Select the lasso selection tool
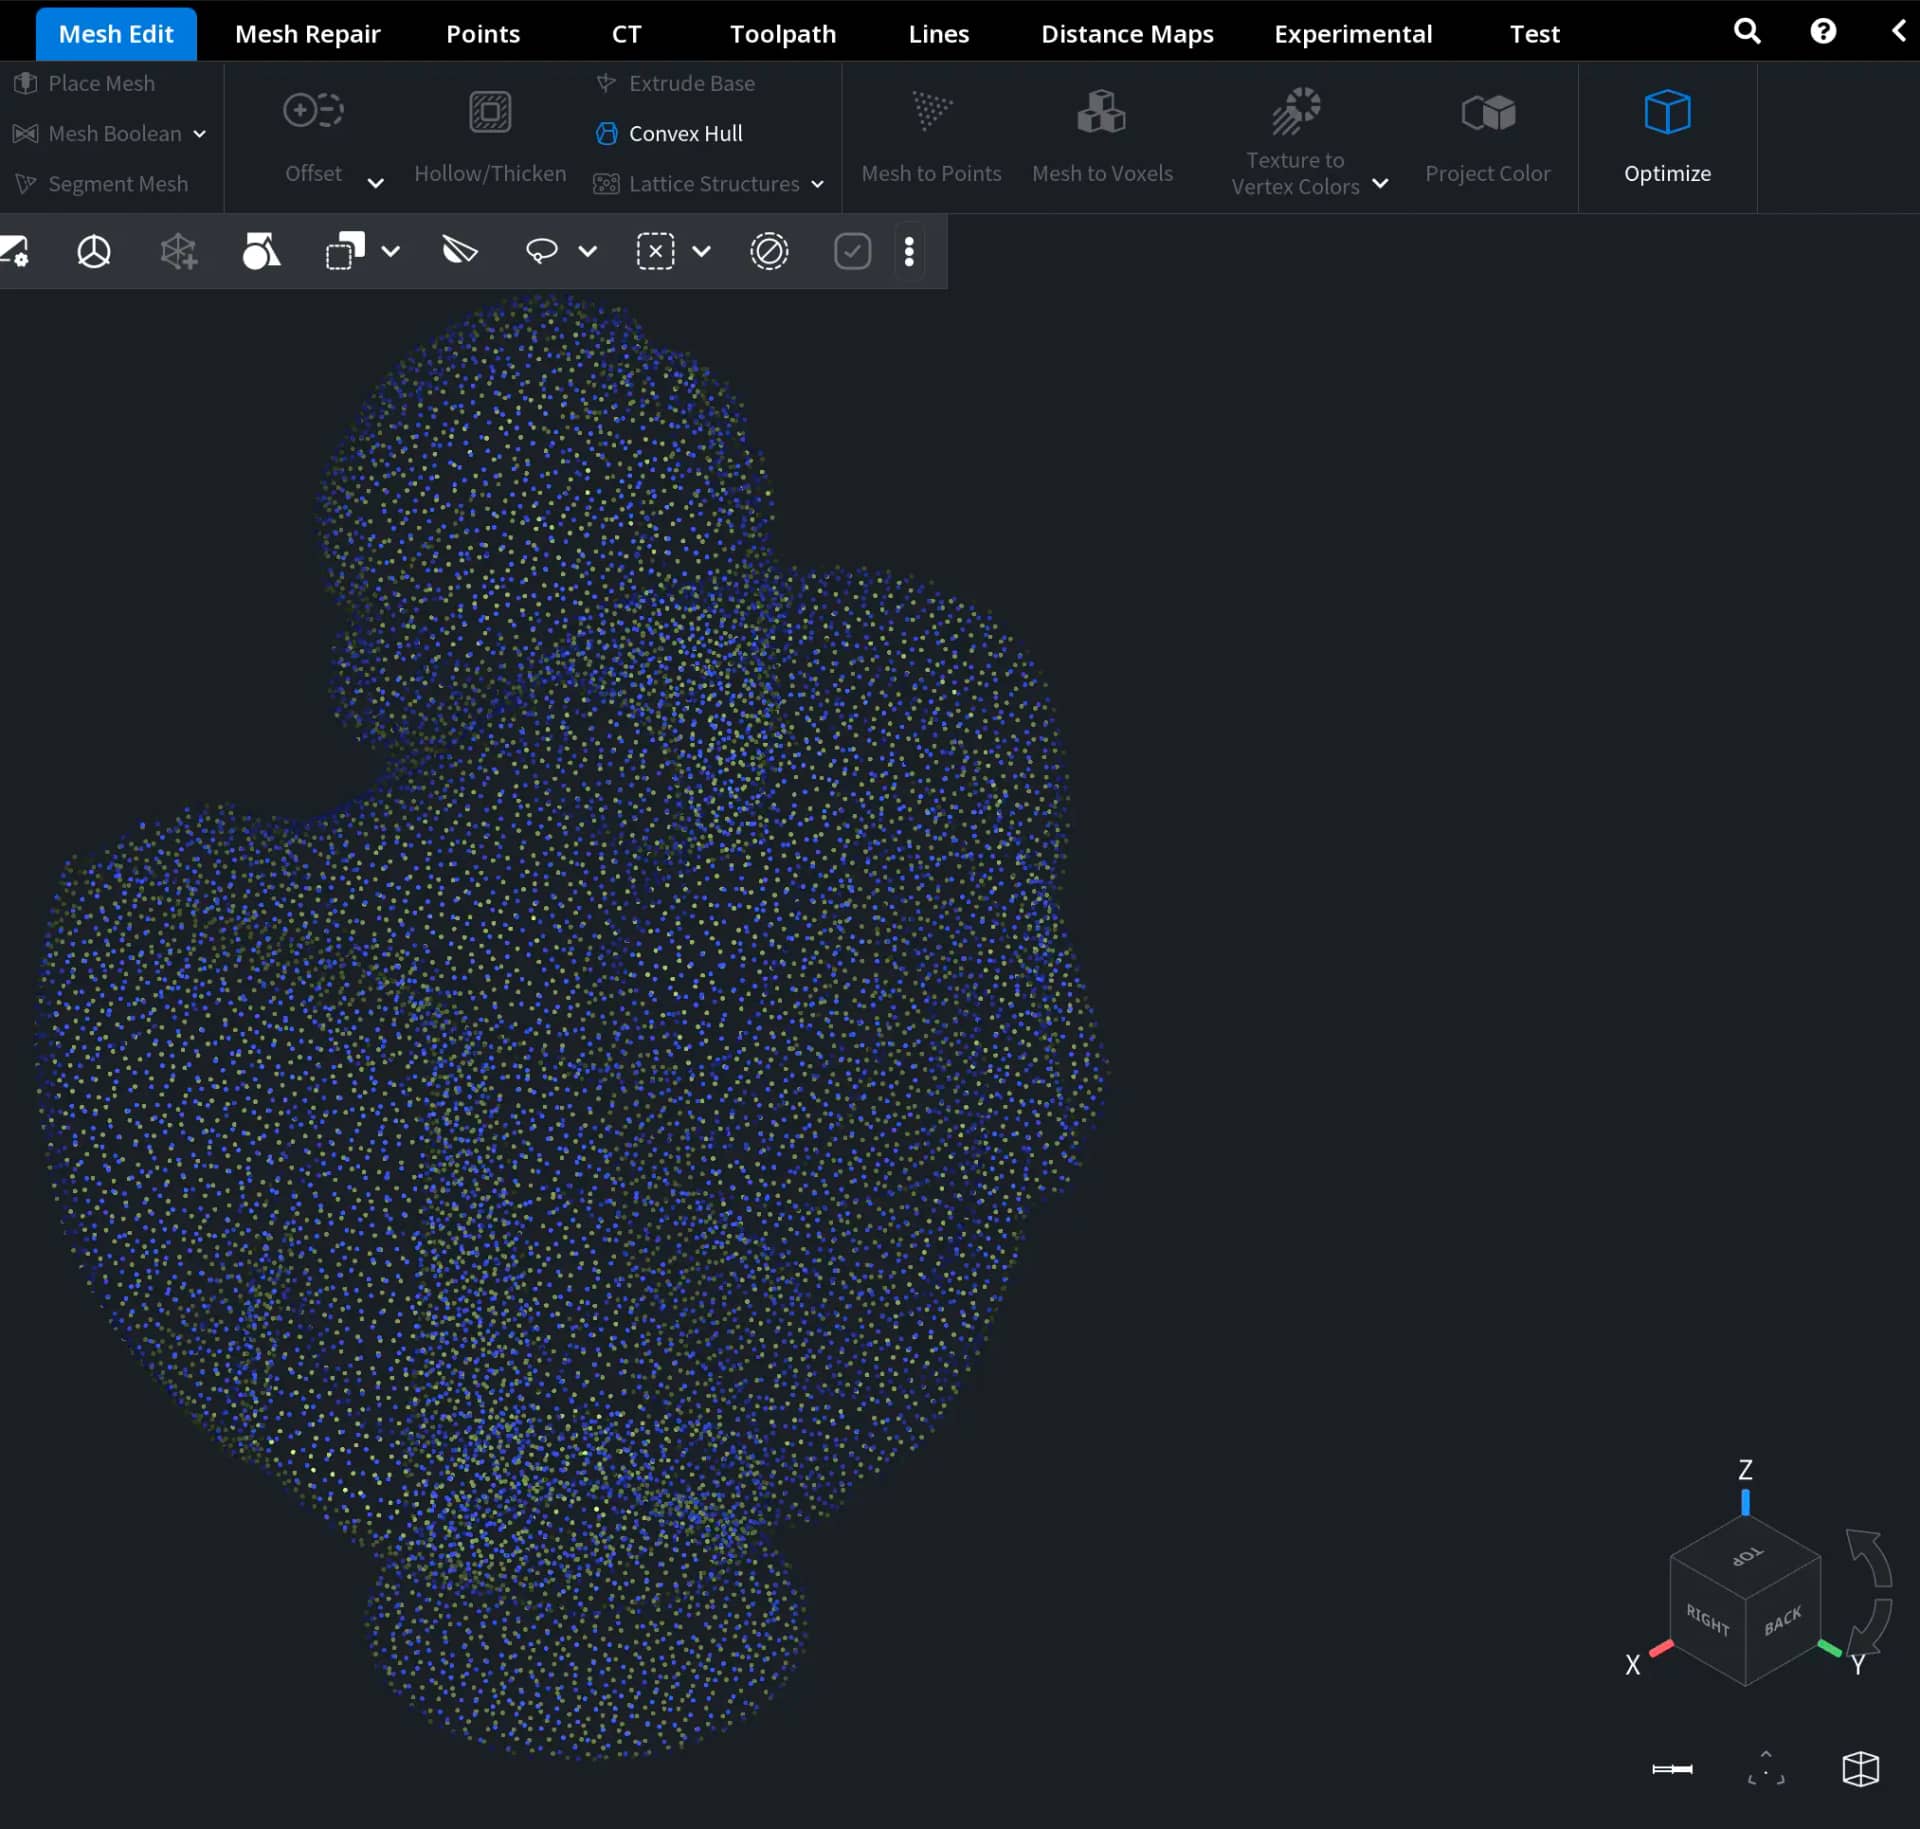The height and width of the screenshot is (1829, 1920). [x=541, y=251]
